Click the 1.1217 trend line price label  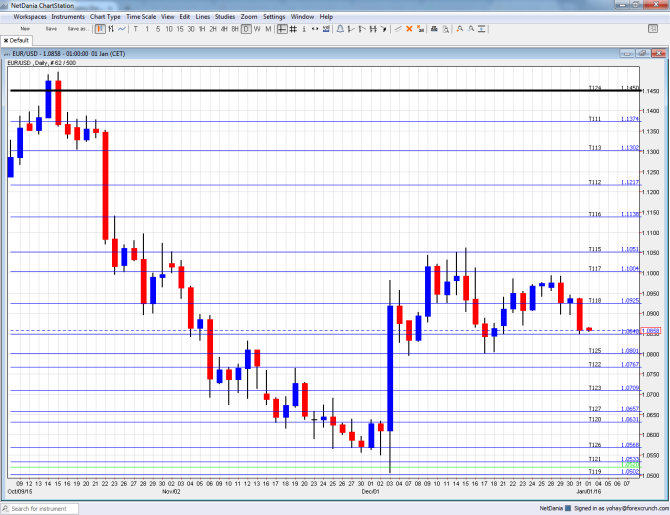tap(630, 182)
